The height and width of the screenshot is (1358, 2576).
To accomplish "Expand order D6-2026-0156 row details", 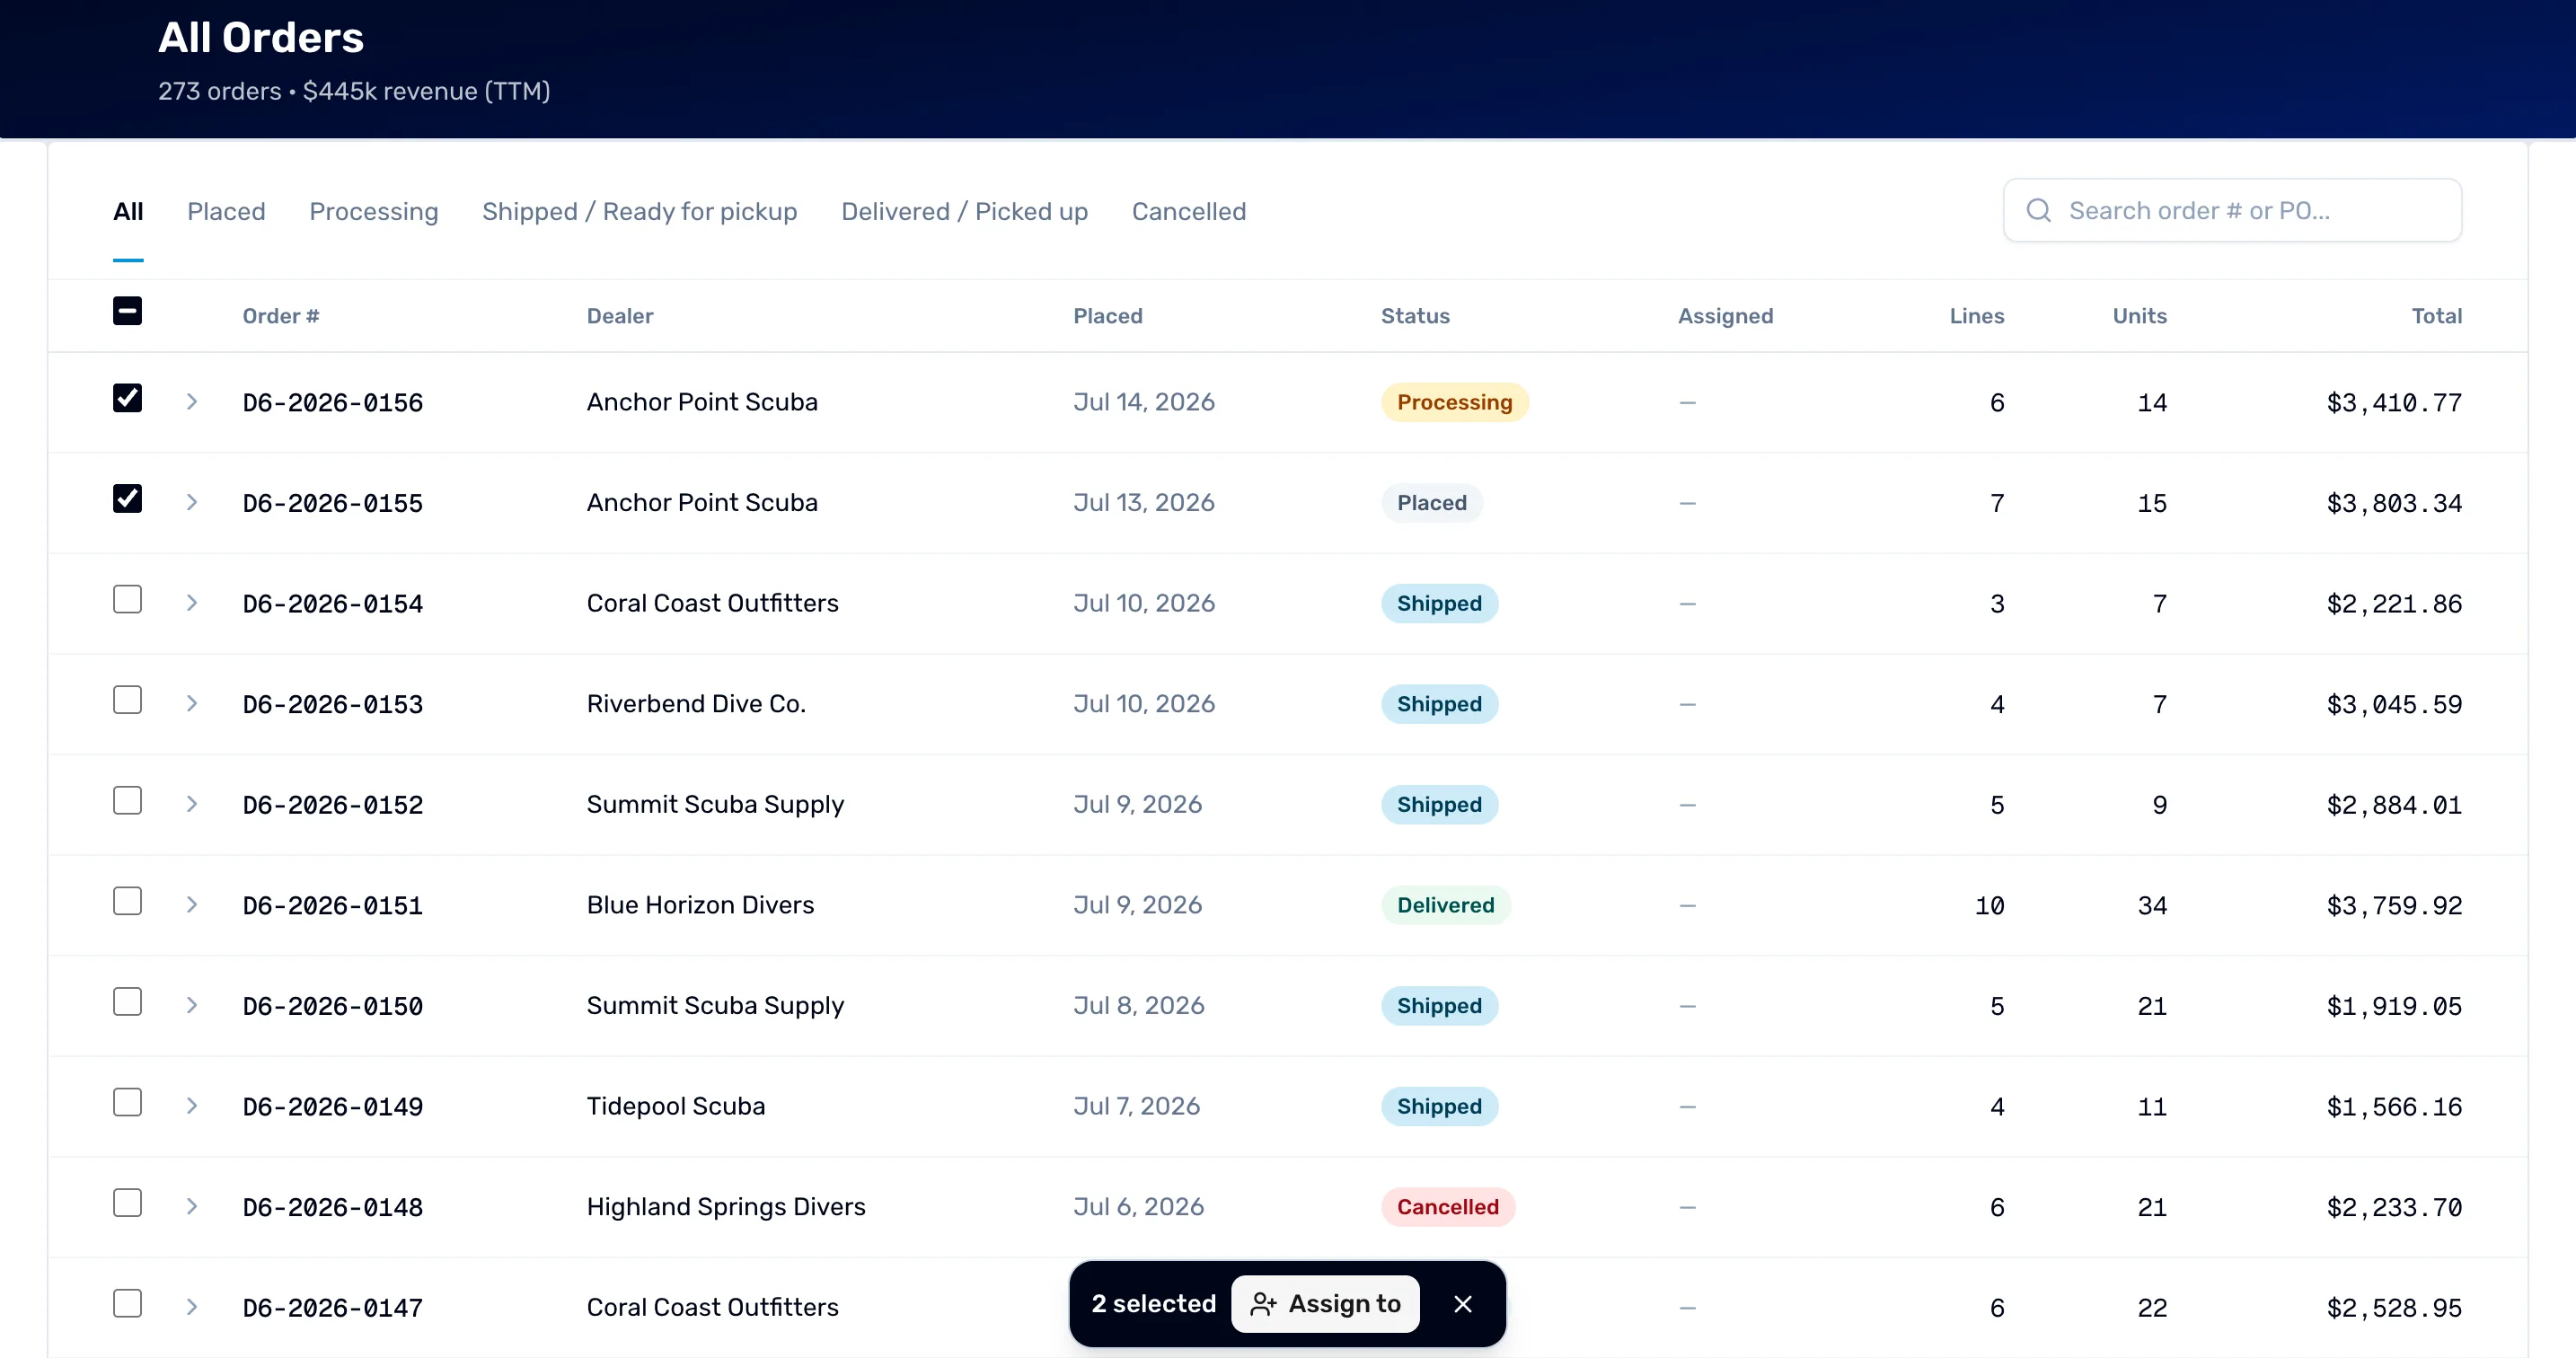I will pos(192,402).
